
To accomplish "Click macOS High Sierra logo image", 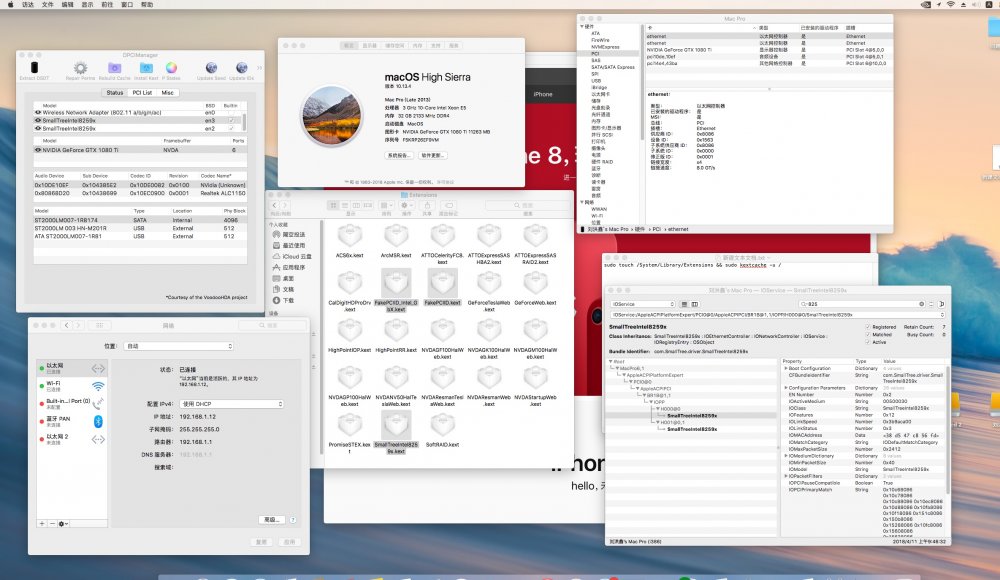I will tap(332, 116).
